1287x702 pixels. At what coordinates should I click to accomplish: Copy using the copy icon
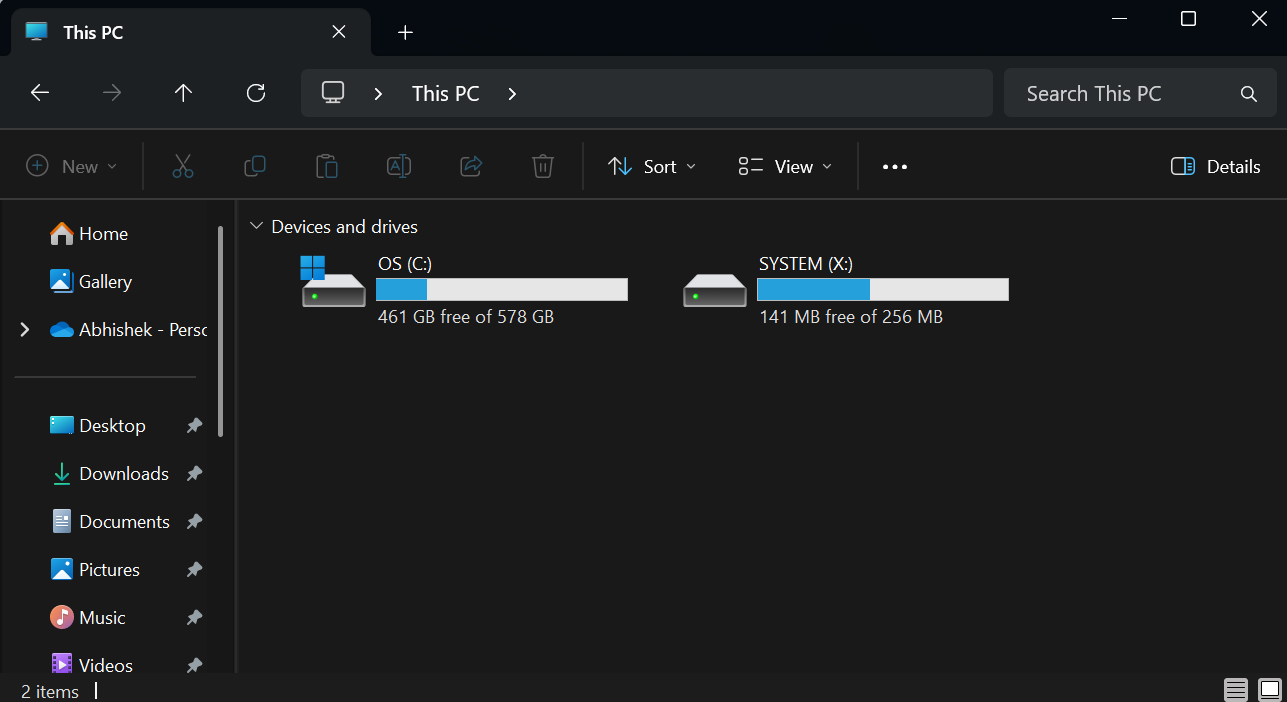pyautogui.click(x=254, y=166)
